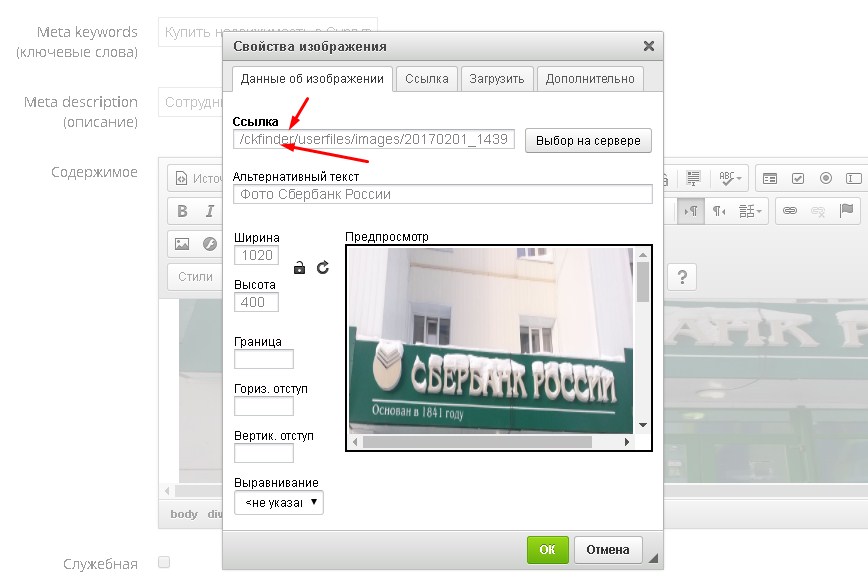Click the preview vertical scrollbar thumb
Image resolution: width=868 pixels, height=586 pixels.
643,282
